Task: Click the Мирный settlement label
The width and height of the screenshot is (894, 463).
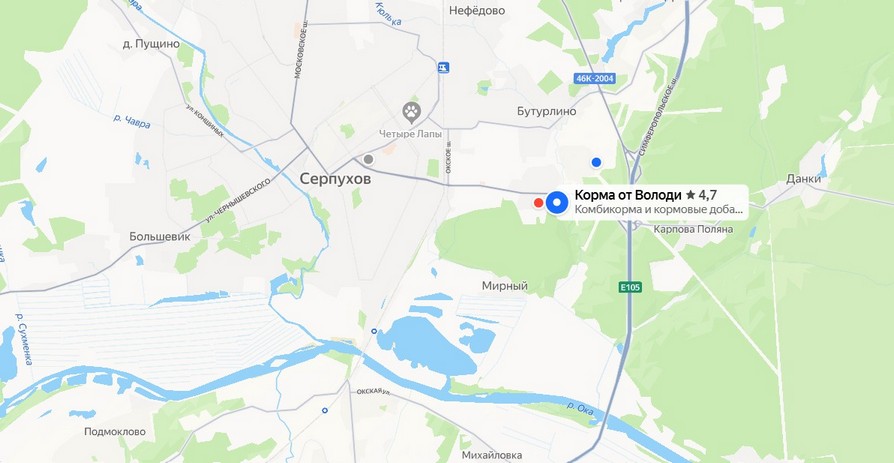Action: (505, 286)
